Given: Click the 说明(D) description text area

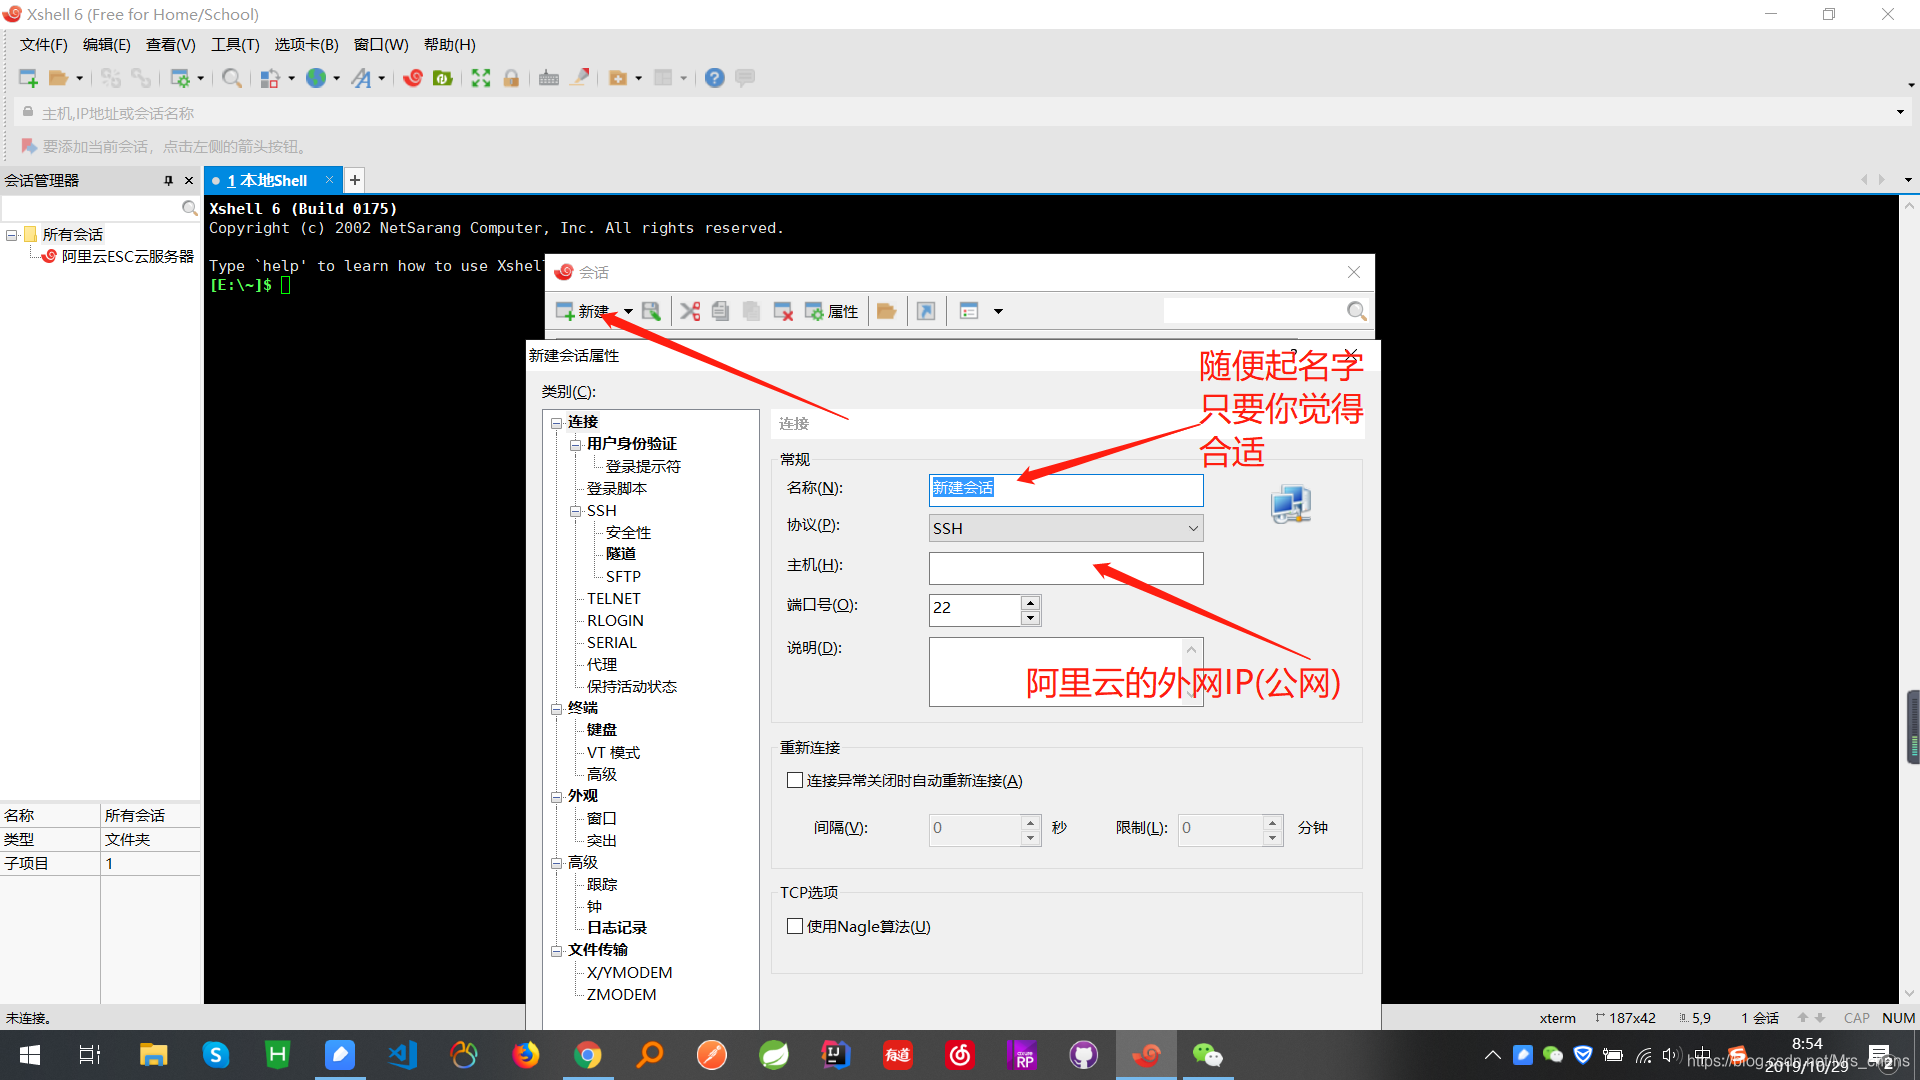Looking at the screenshot, I should click(1066, 672).
